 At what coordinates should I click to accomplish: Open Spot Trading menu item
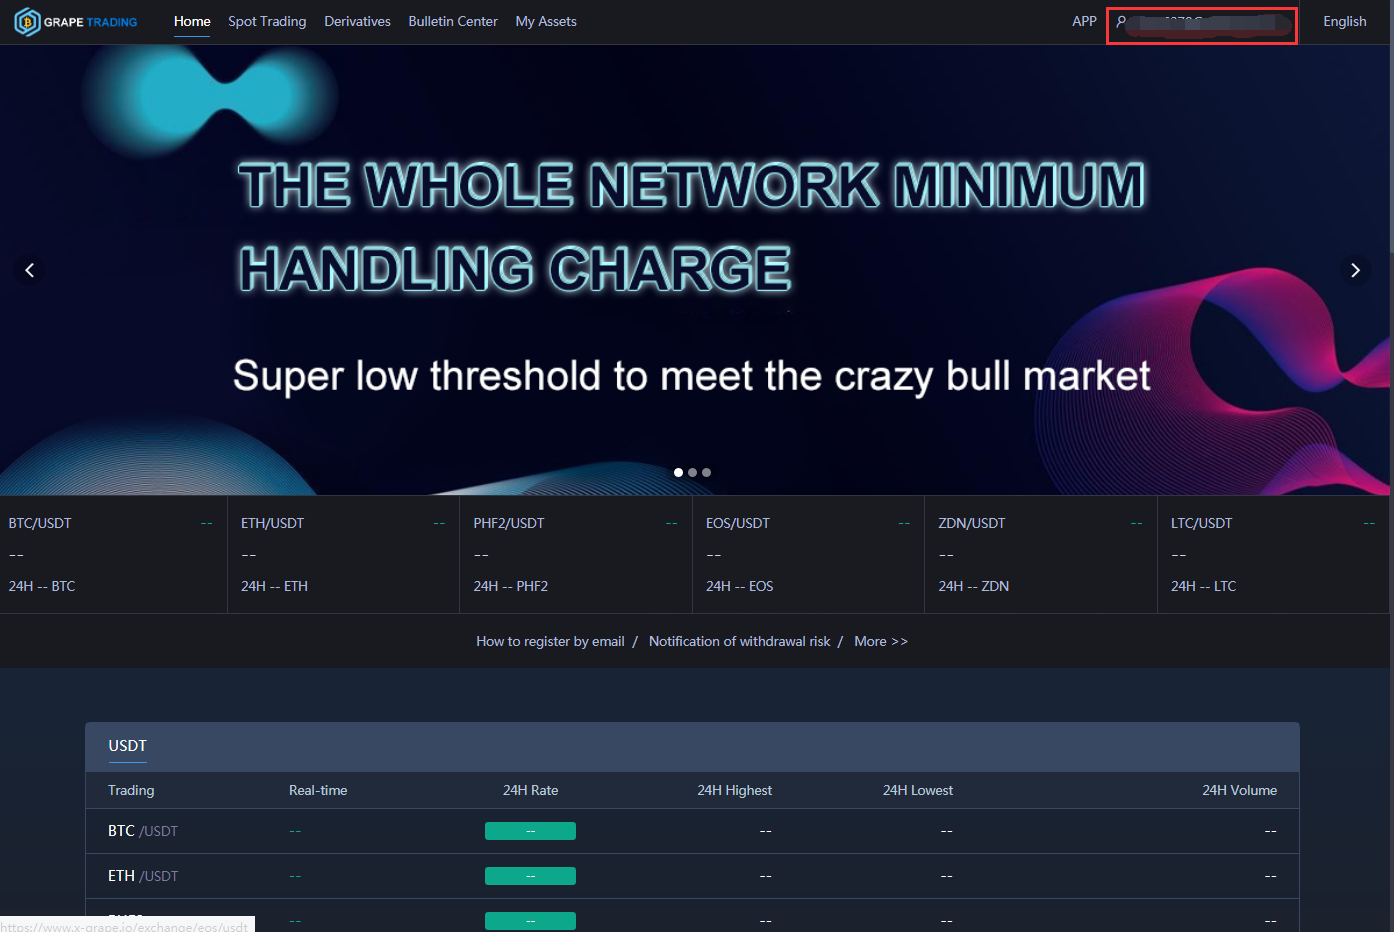tap(267, 21)
